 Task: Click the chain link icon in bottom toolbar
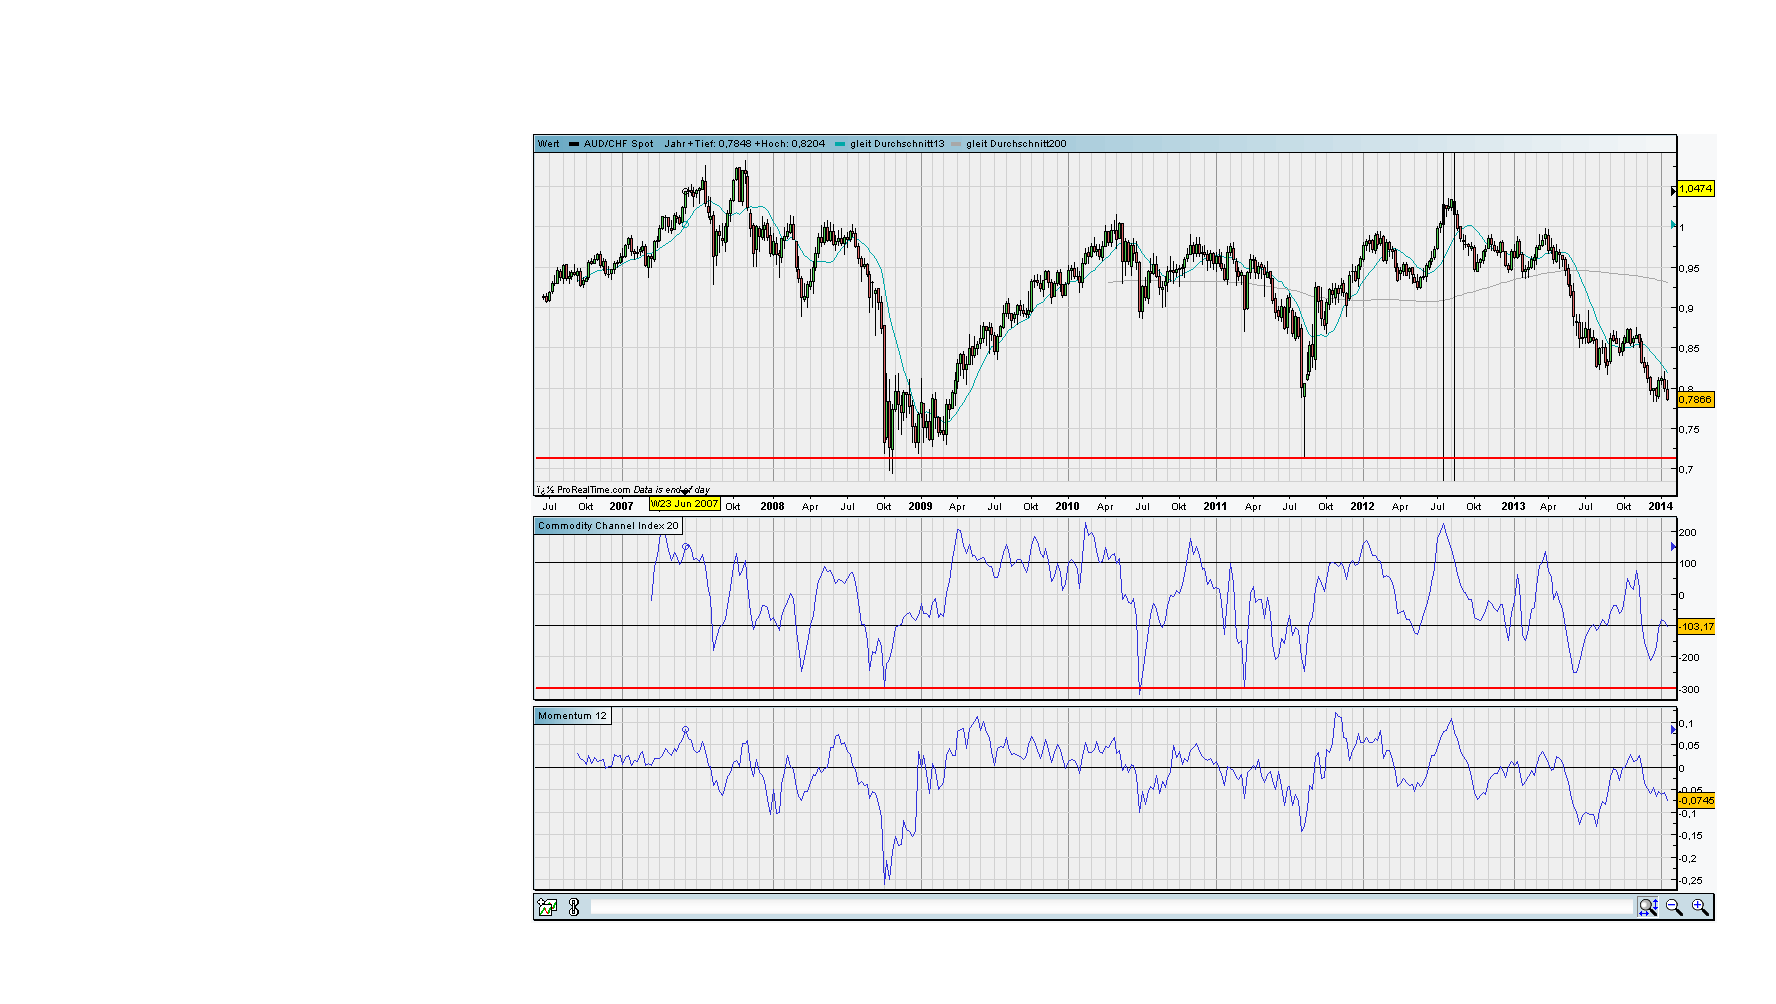pos(574,907)
